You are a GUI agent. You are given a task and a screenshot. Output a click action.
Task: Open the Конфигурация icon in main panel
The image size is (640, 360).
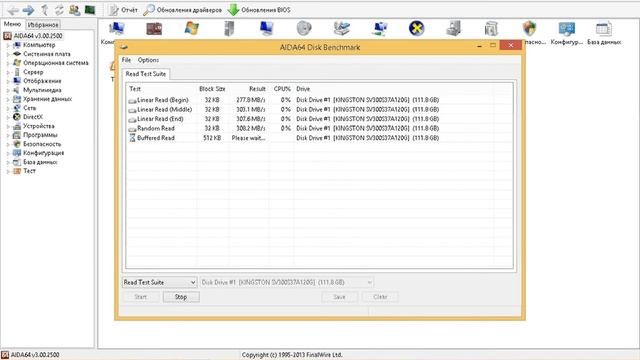pos(567,33)
